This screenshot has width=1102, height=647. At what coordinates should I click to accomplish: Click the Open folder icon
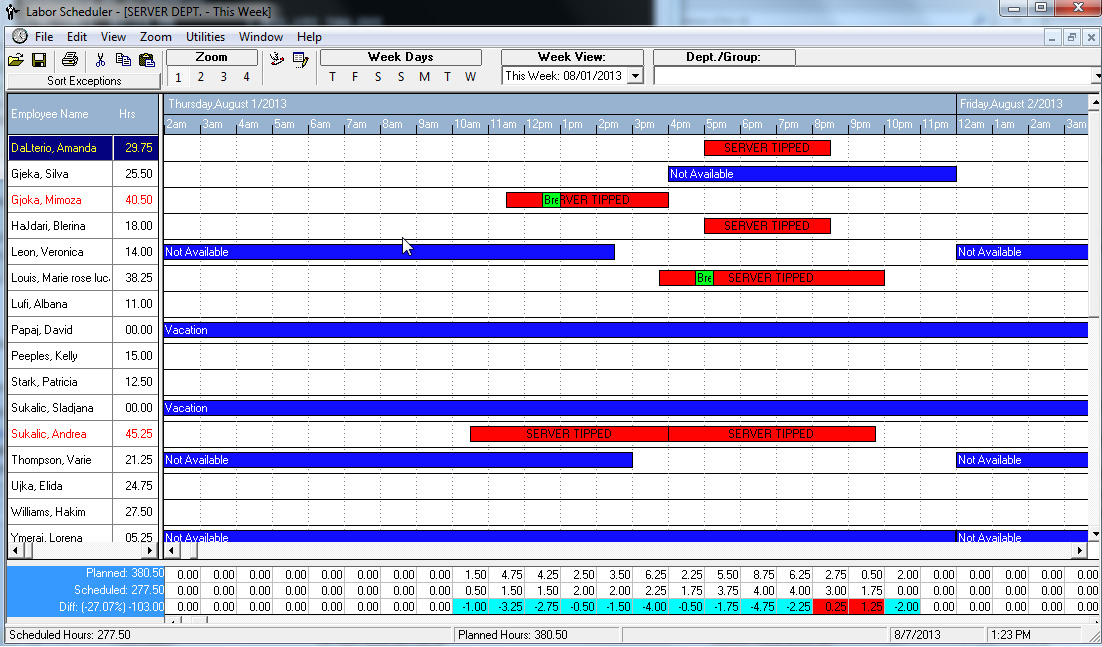pyautogui.click(x=16, y=60)
